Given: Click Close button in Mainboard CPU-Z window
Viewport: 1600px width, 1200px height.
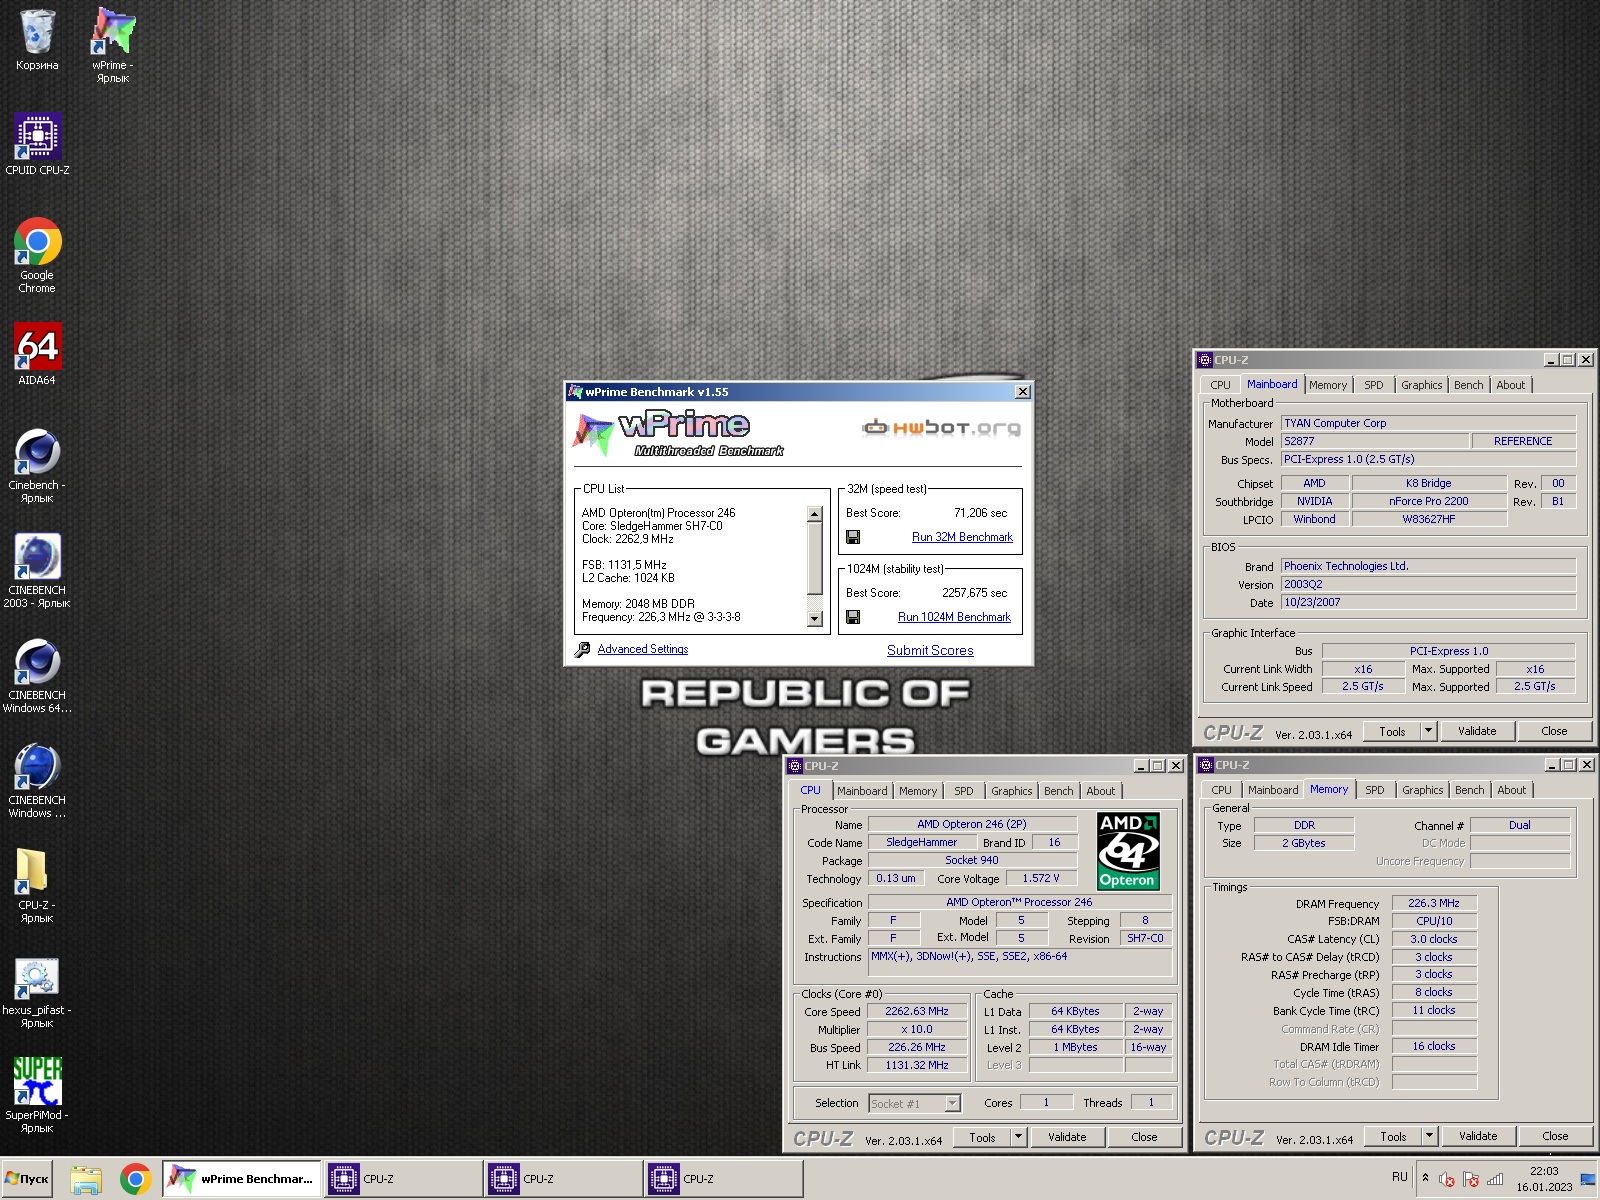Looking at the screenshot, I should [1554, 731].
